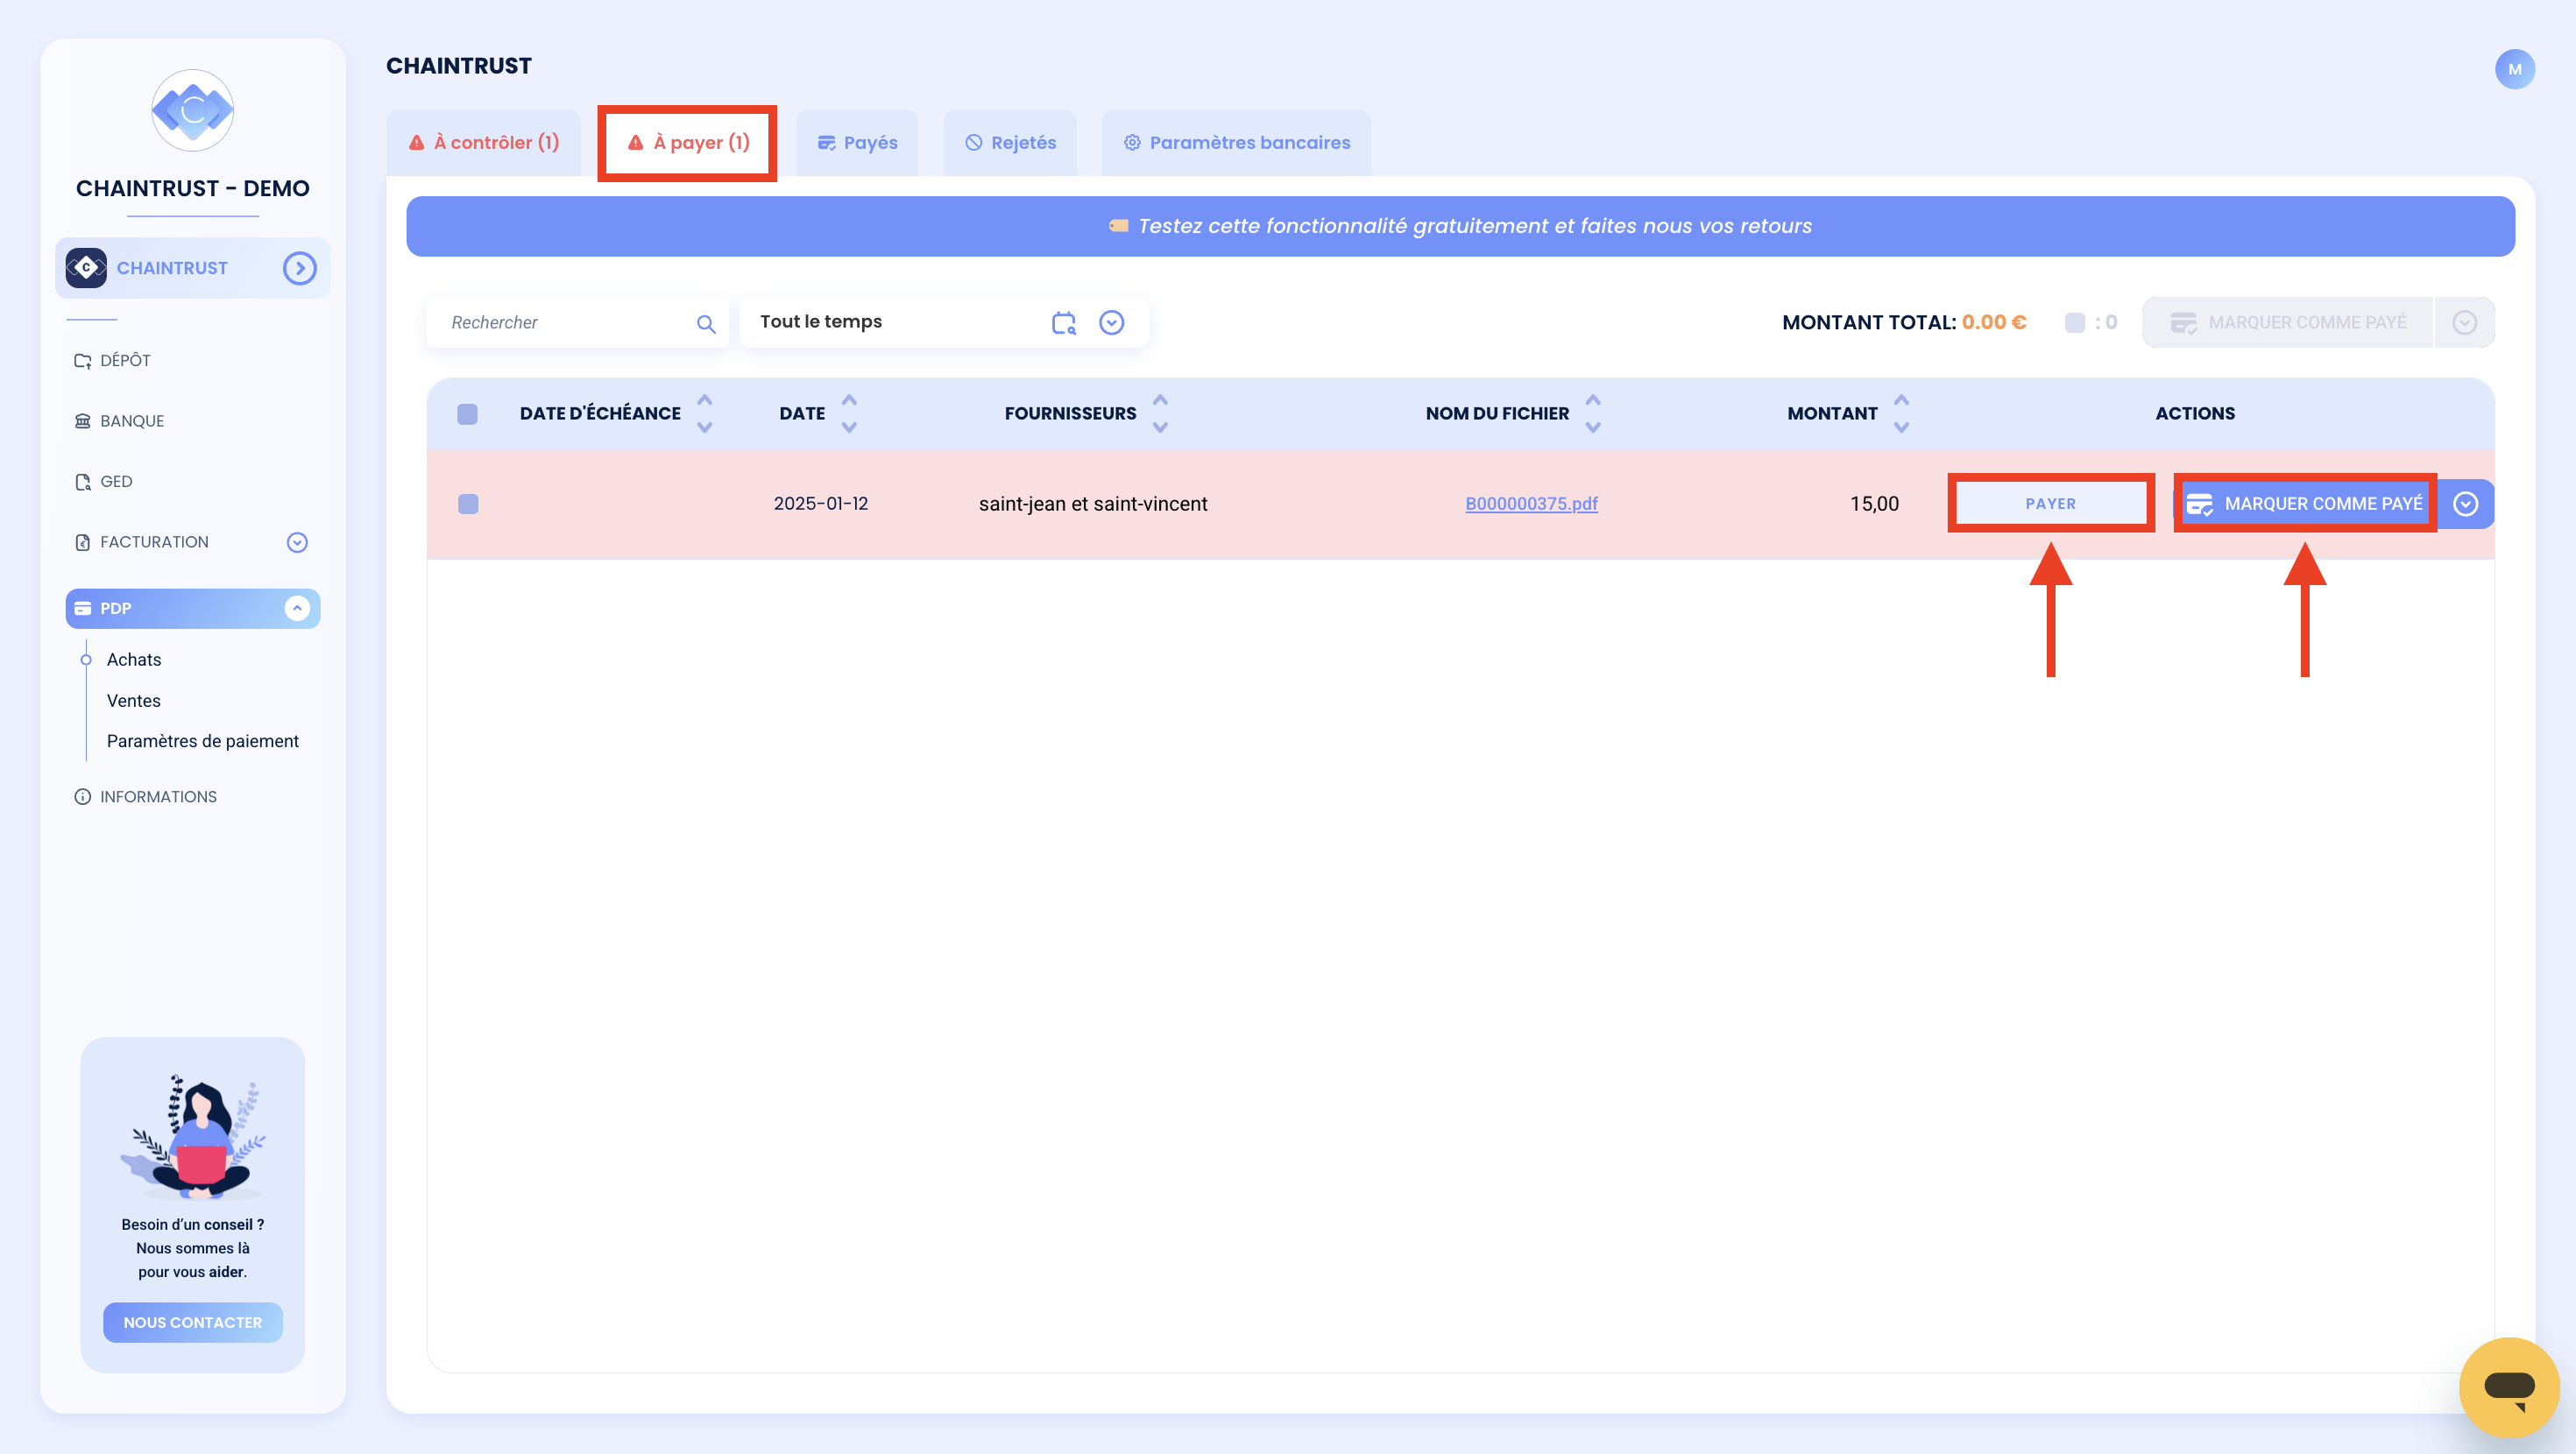Switch to the Rejetés tab
2576x1454 pixels.
[1010, 143]
